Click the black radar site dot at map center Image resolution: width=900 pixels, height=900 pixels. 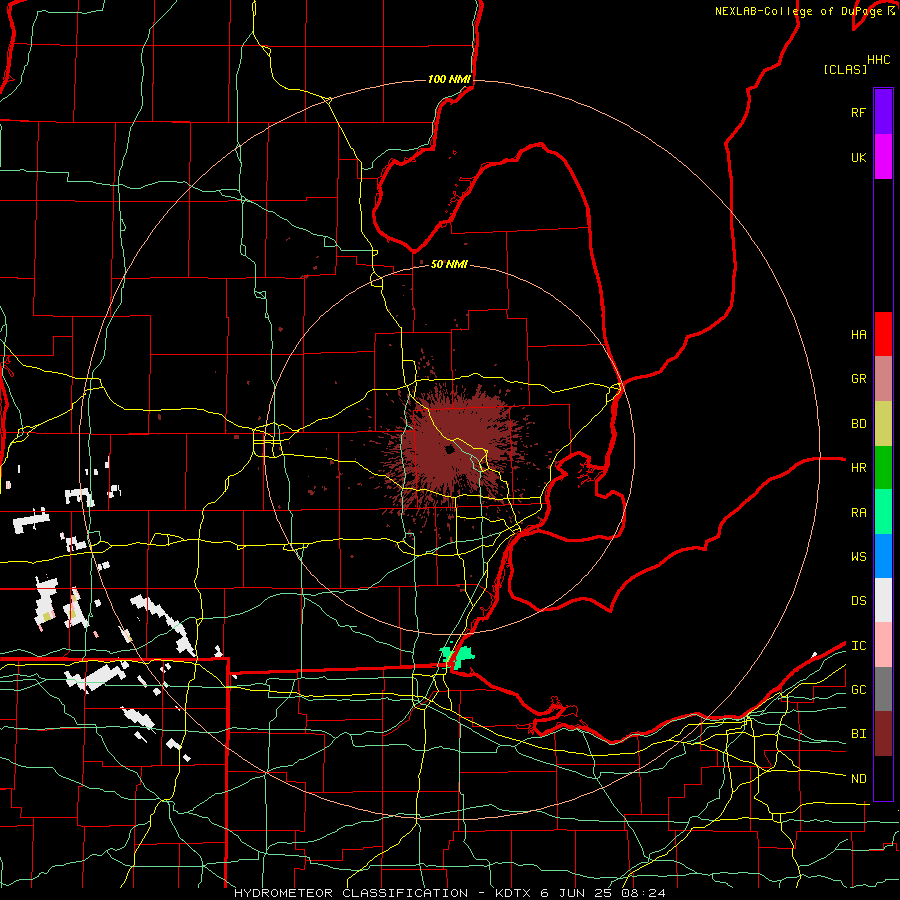click(450, 449)
